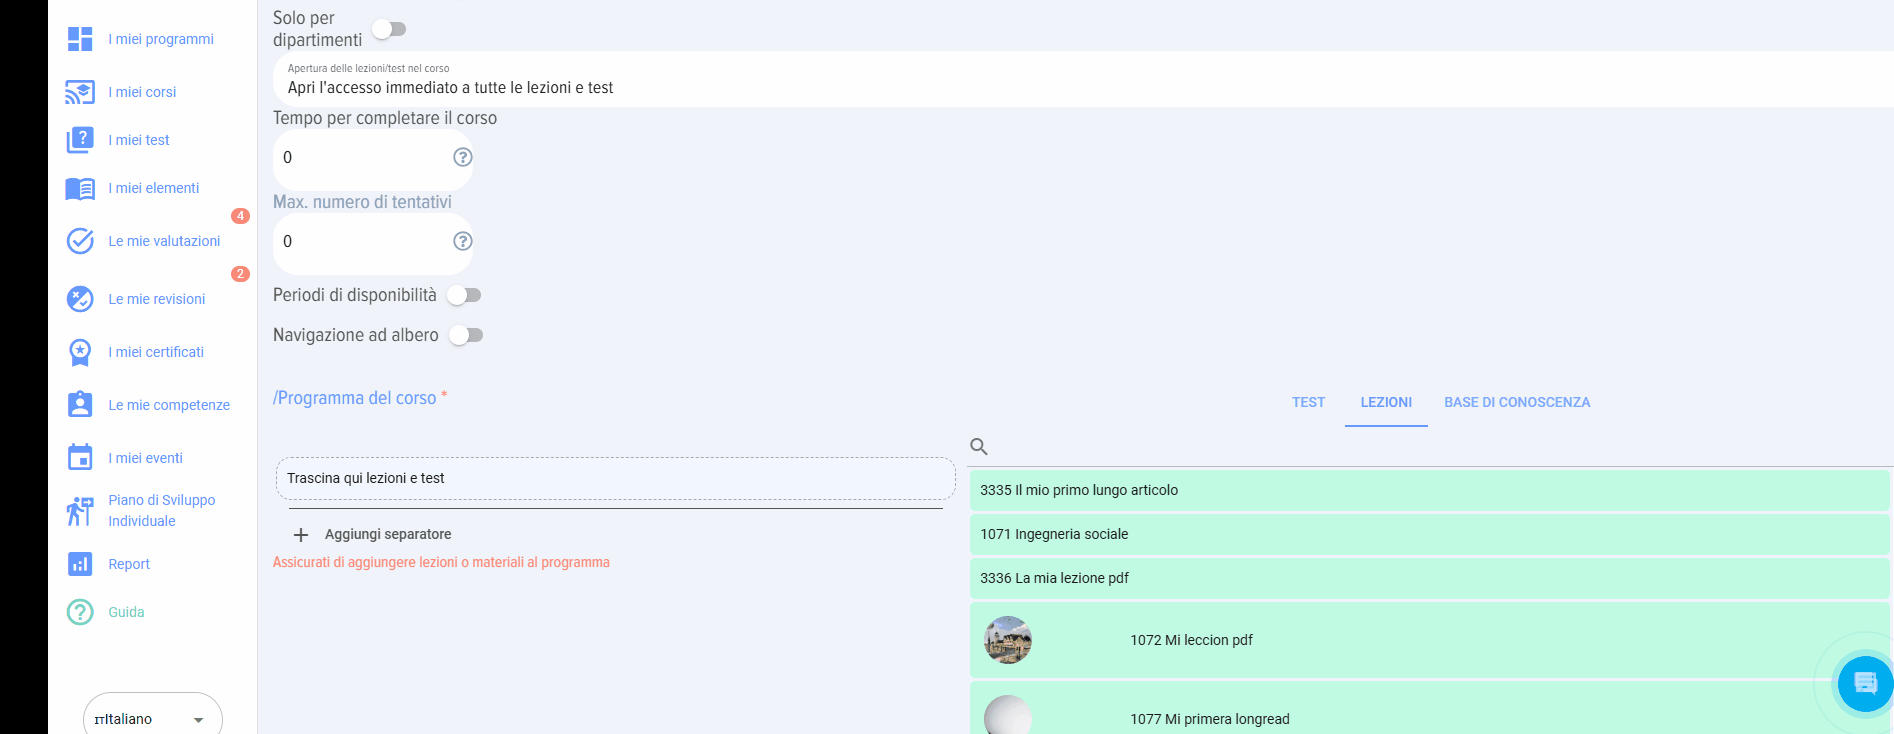Open 'I miei corsi' sidebar icon

(80, 92)
